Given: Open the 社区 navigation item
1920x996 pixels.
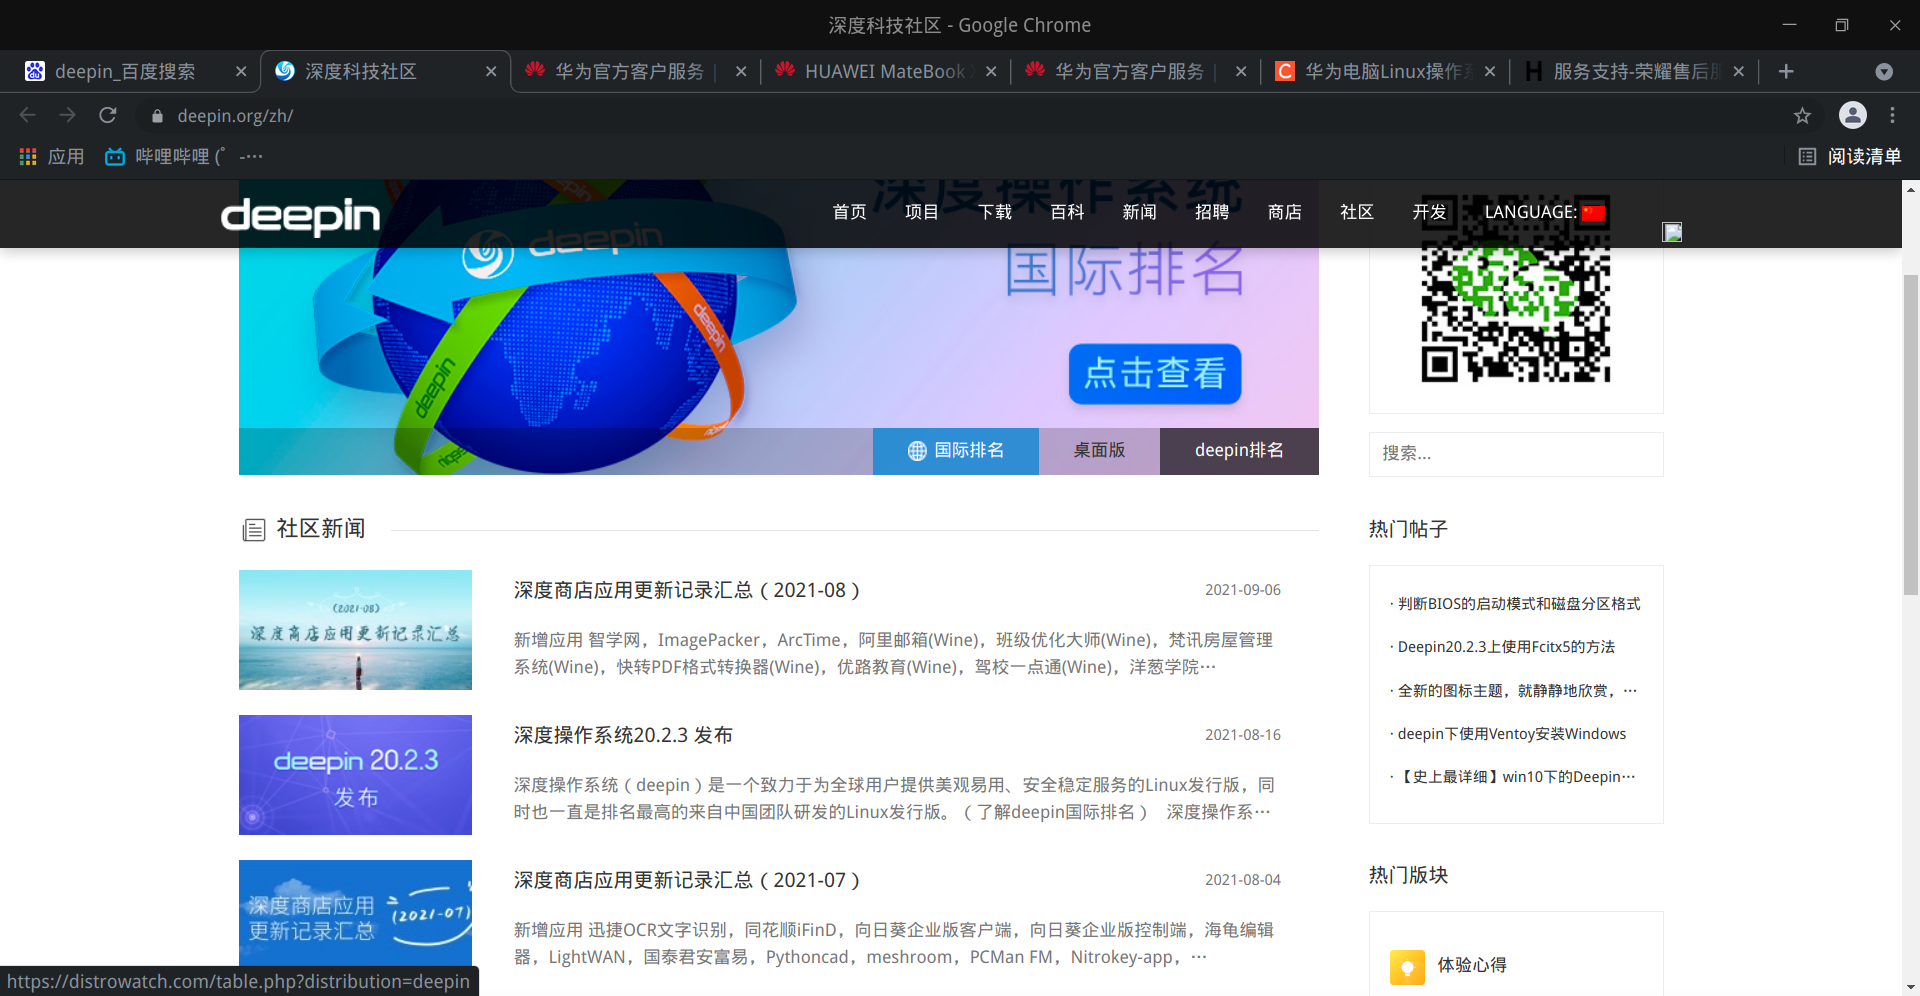Looking at the screenshot, I should pos(1357,212).
